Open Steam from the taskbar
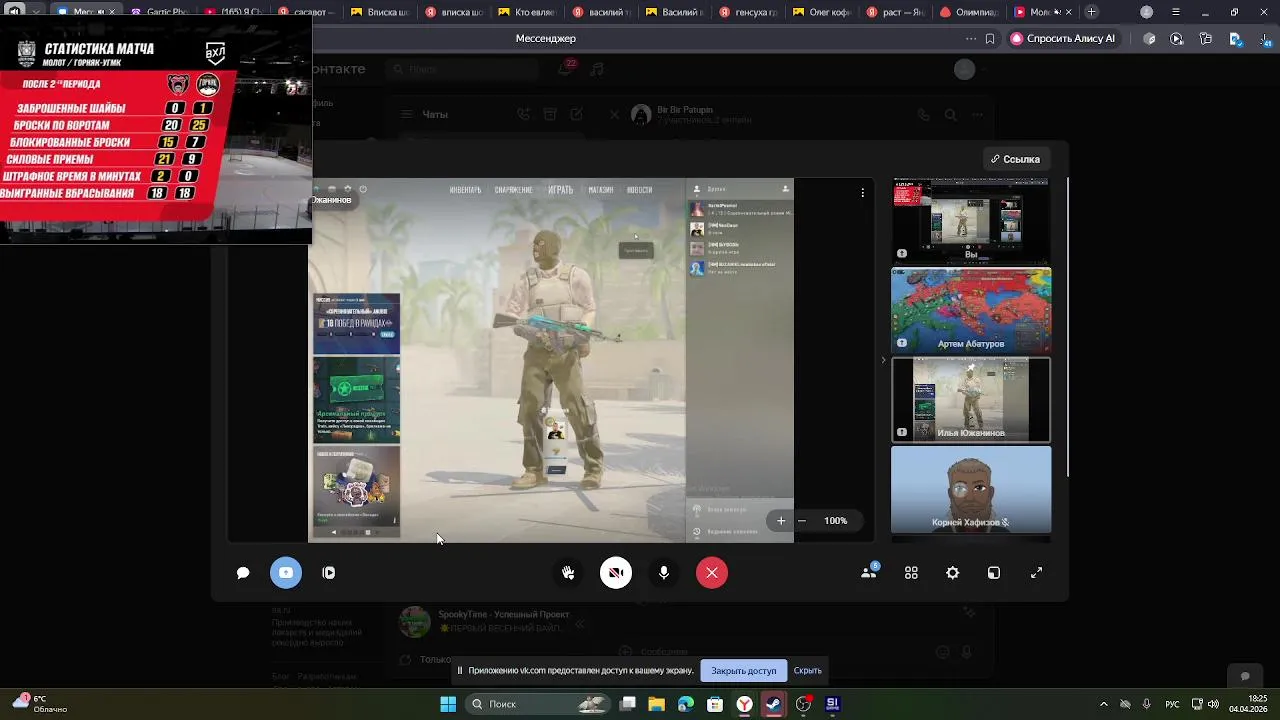Screen dimensions: 1280x720 [x=774, y=704]
